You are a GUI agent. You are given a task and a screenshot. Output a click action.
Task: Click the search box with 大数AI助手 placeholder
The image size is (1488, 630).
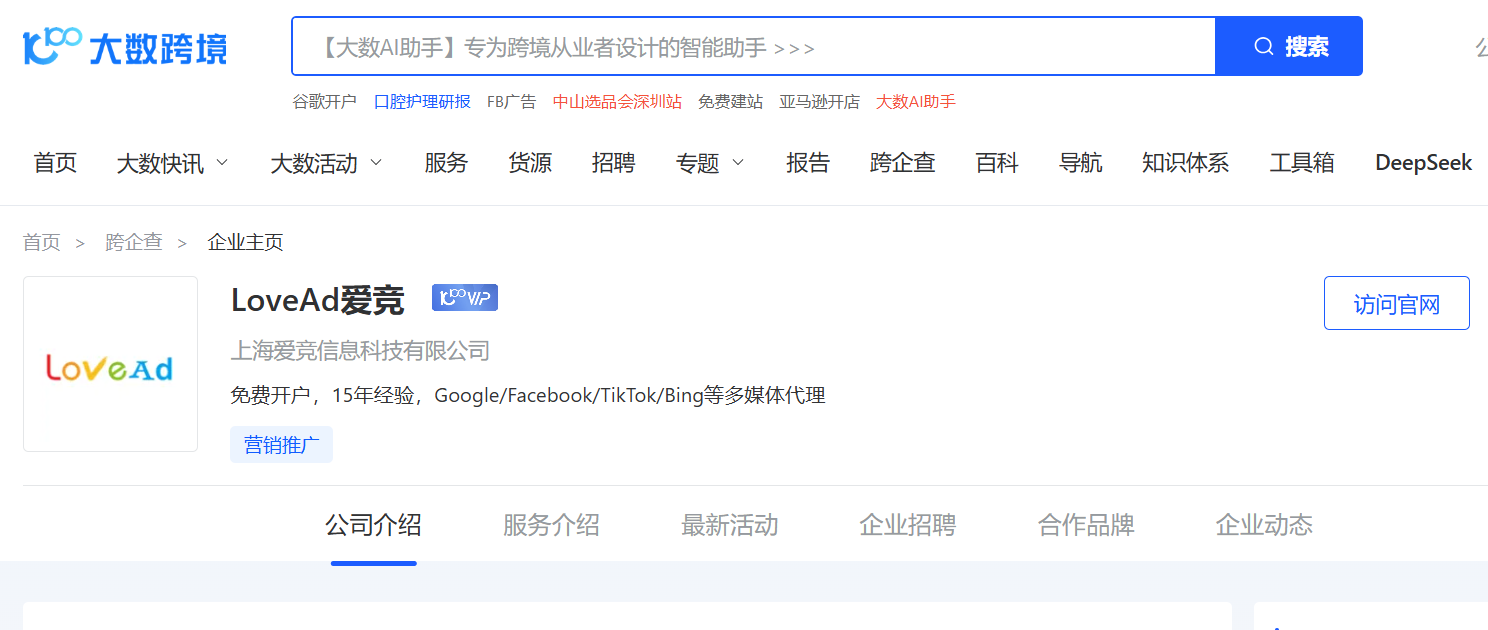753,46
